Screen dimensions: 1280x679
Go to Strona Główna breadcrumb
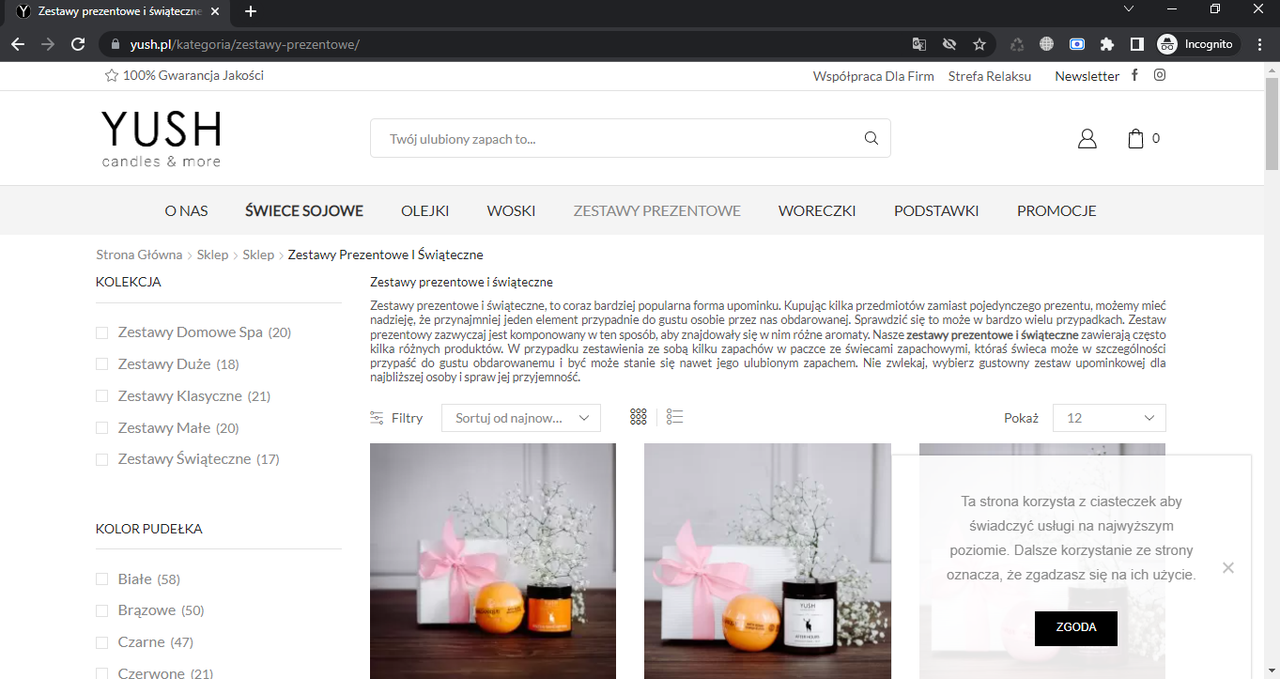coord(139,255)
